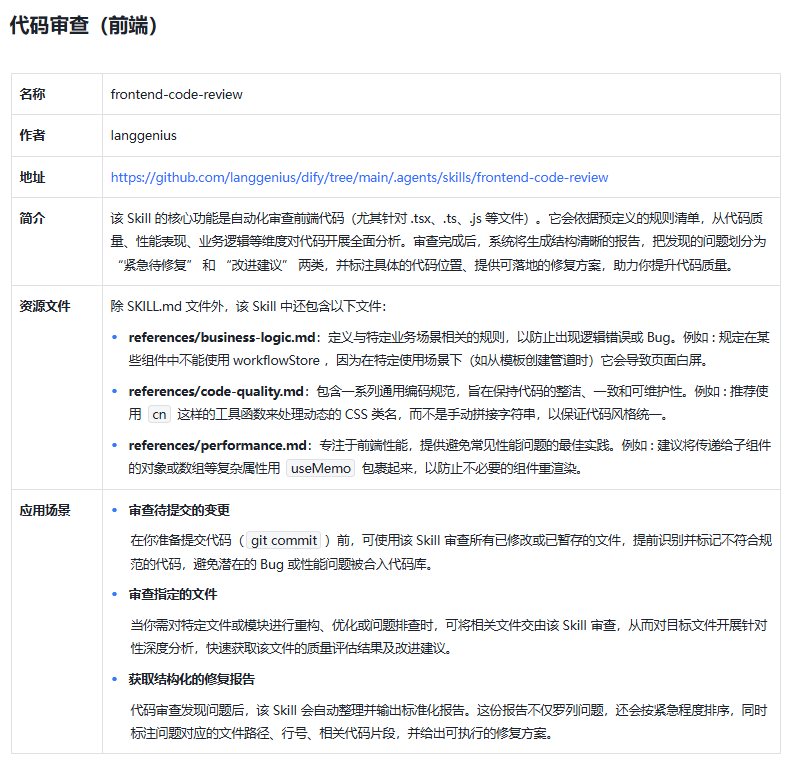This screenshot has height=763, width=790.
Task: Select the bullet heading 审查待提交的变更
Action: pyautogui.click(x=179, y=510)
